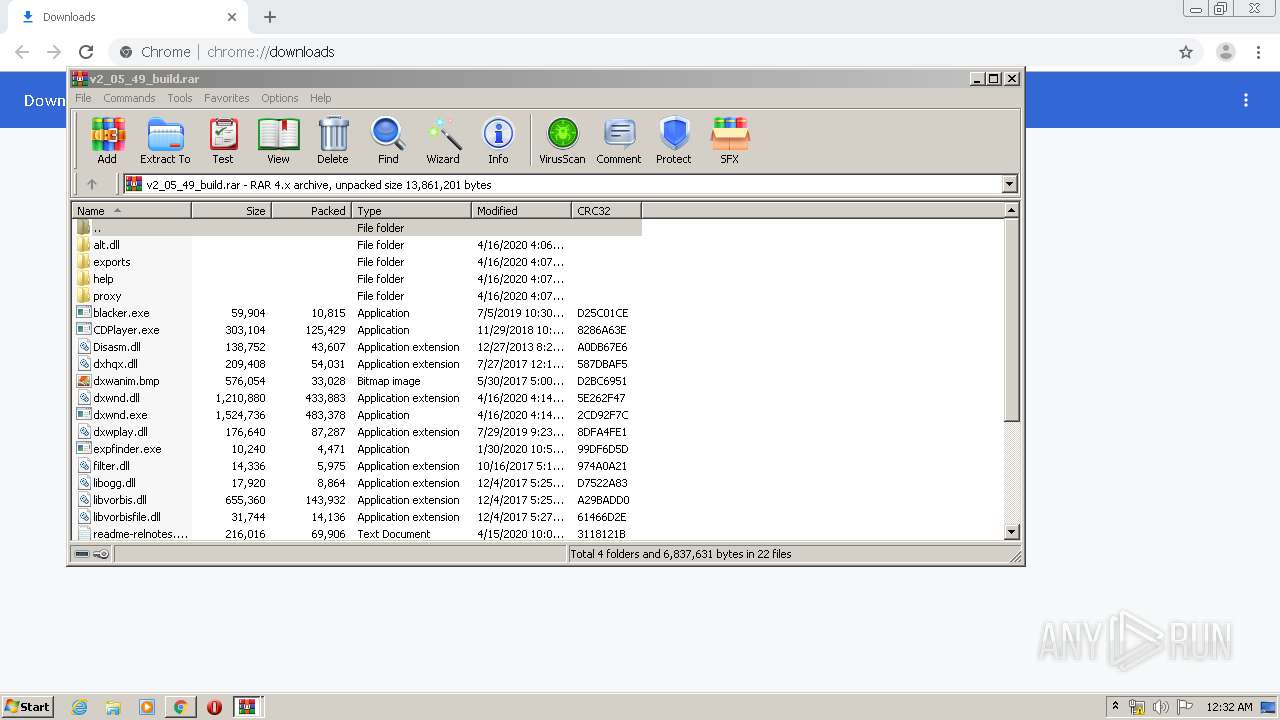
Task: Open the Comment tool
Action: point(619,140)
